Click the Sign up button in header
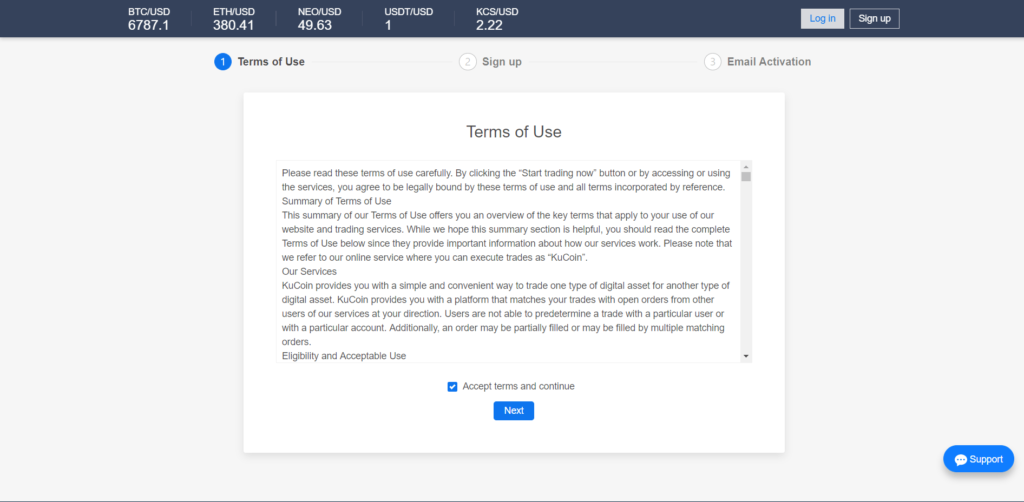The height and width of the screenshot is (502, 1024). (x=874, y=19)
